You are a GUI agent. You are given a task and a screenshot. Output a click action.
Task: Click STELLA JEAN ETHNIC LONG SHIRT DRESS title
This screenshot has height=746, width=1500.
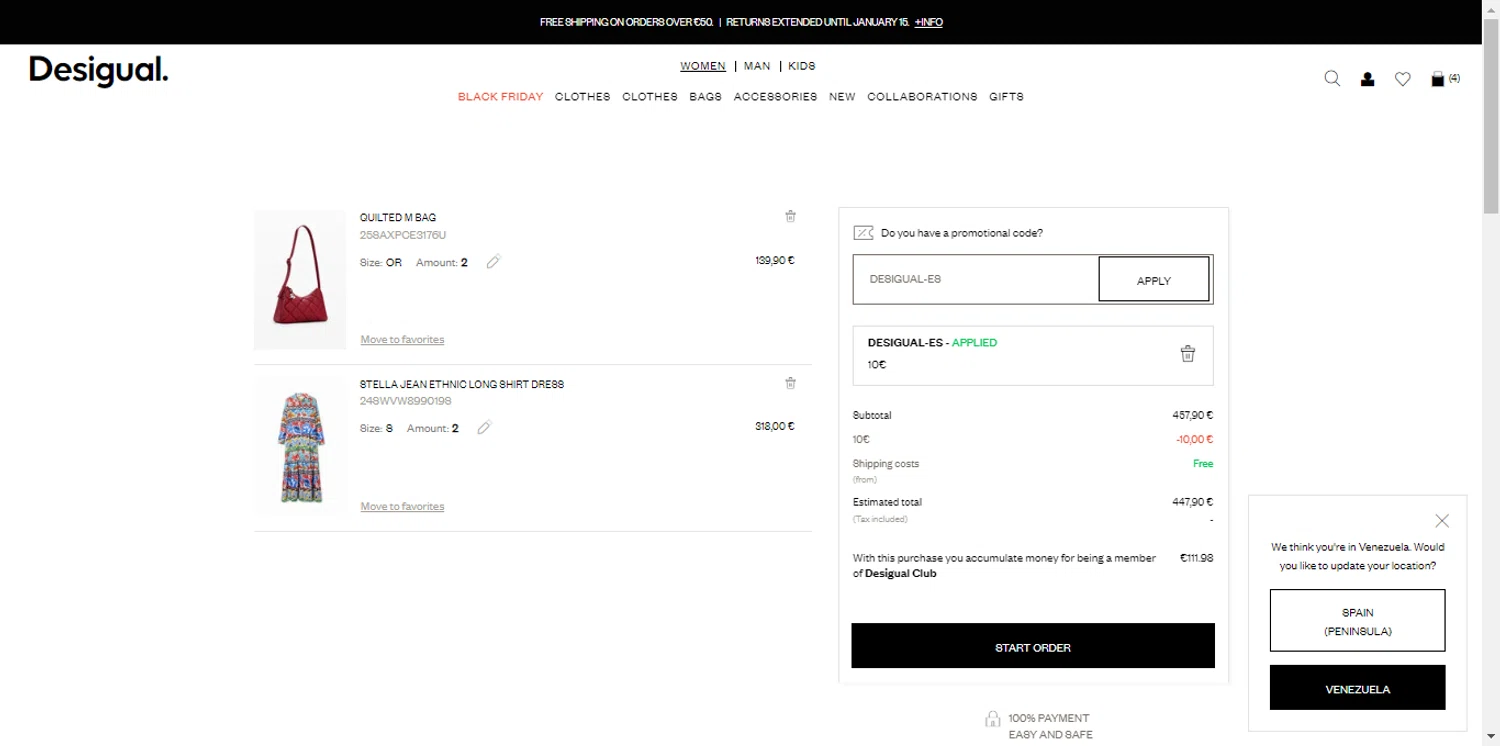(x=462, y=384)
